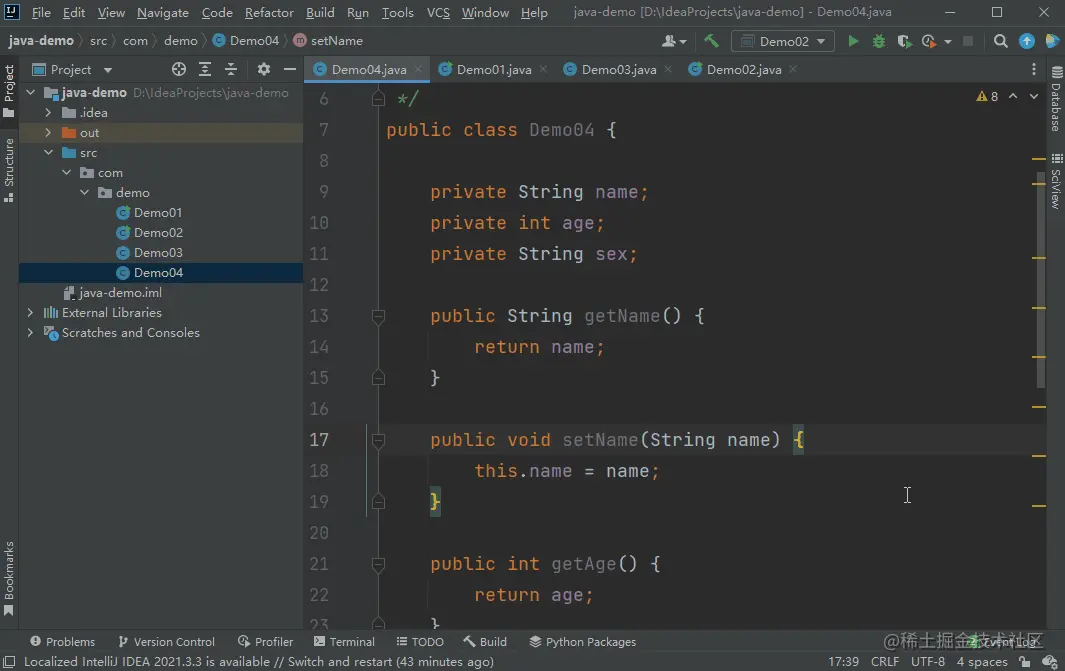Screen dimensions: 1065x671
Task: Collapse all in Project panel
Action: (x=231, y=69)
